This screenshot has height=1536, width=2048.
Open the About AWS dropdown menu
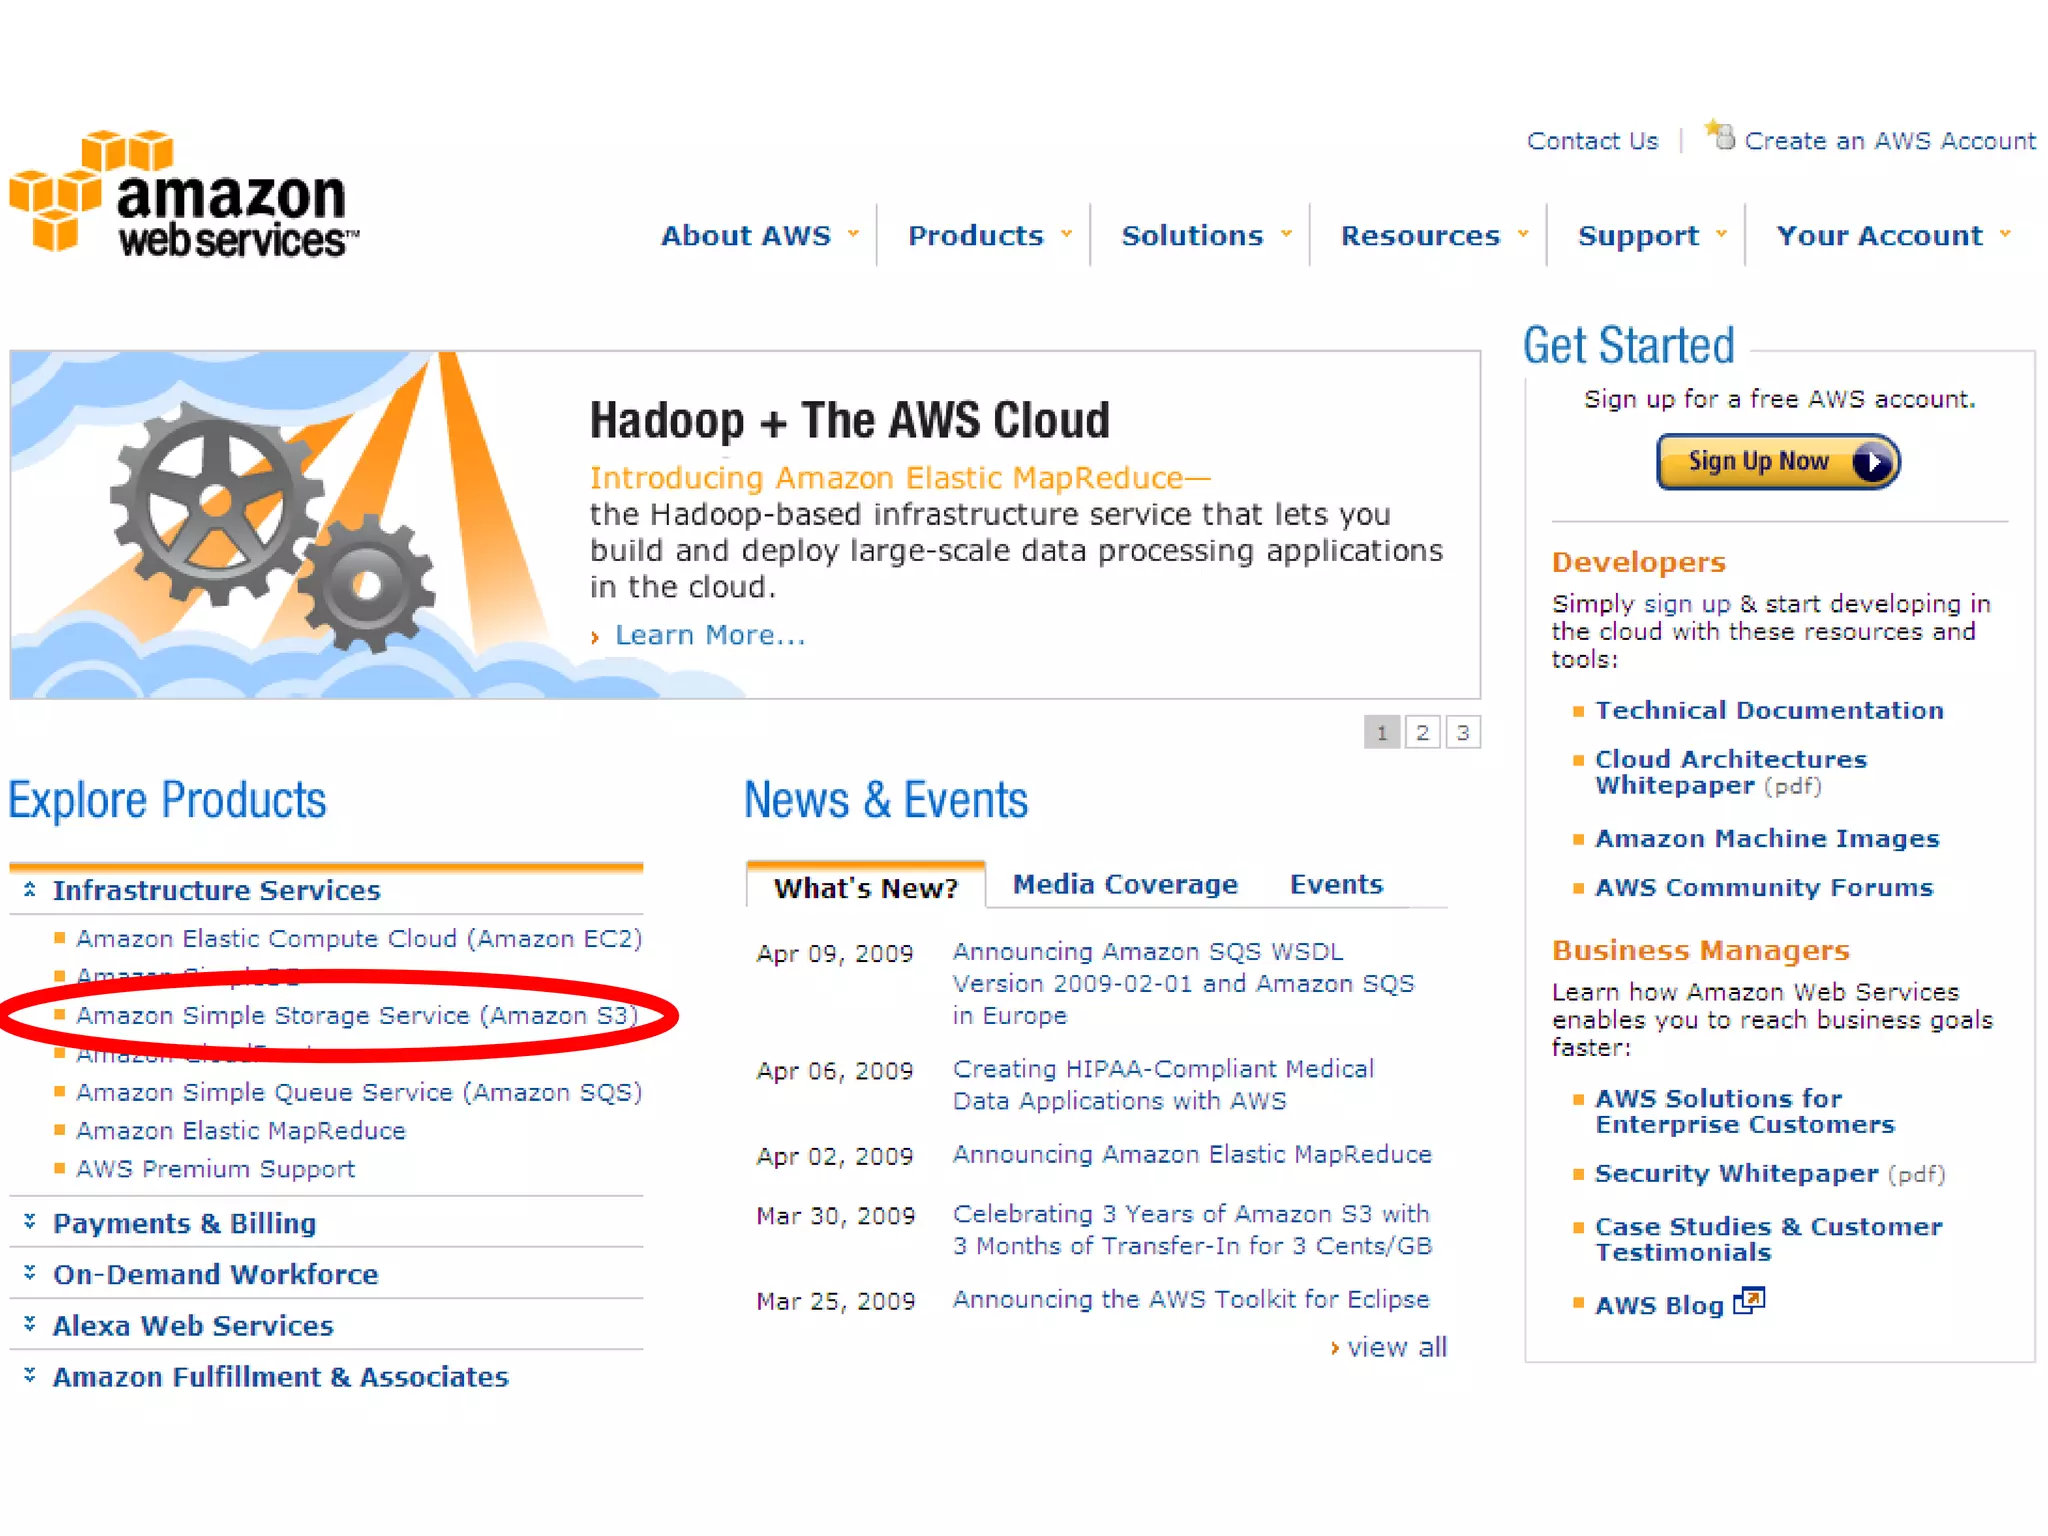(x=760, y=236)
